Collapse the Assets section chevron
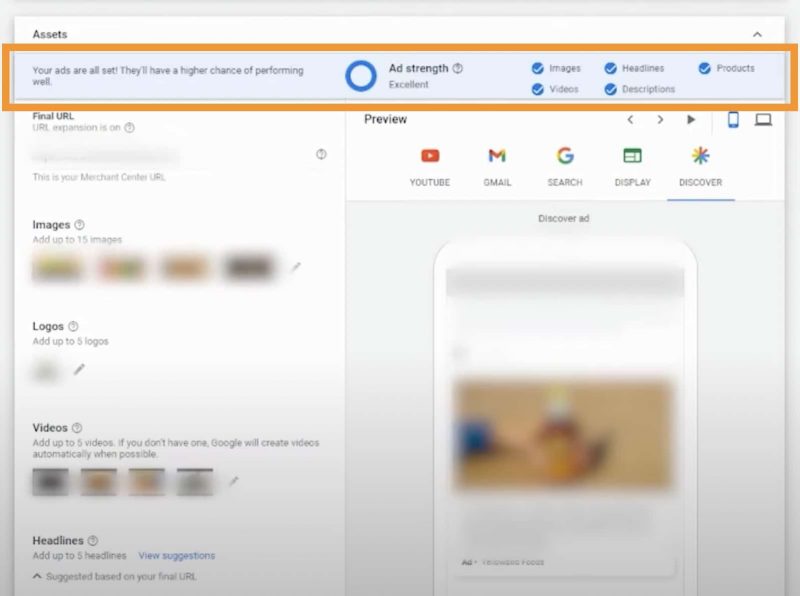 (757, 34)
